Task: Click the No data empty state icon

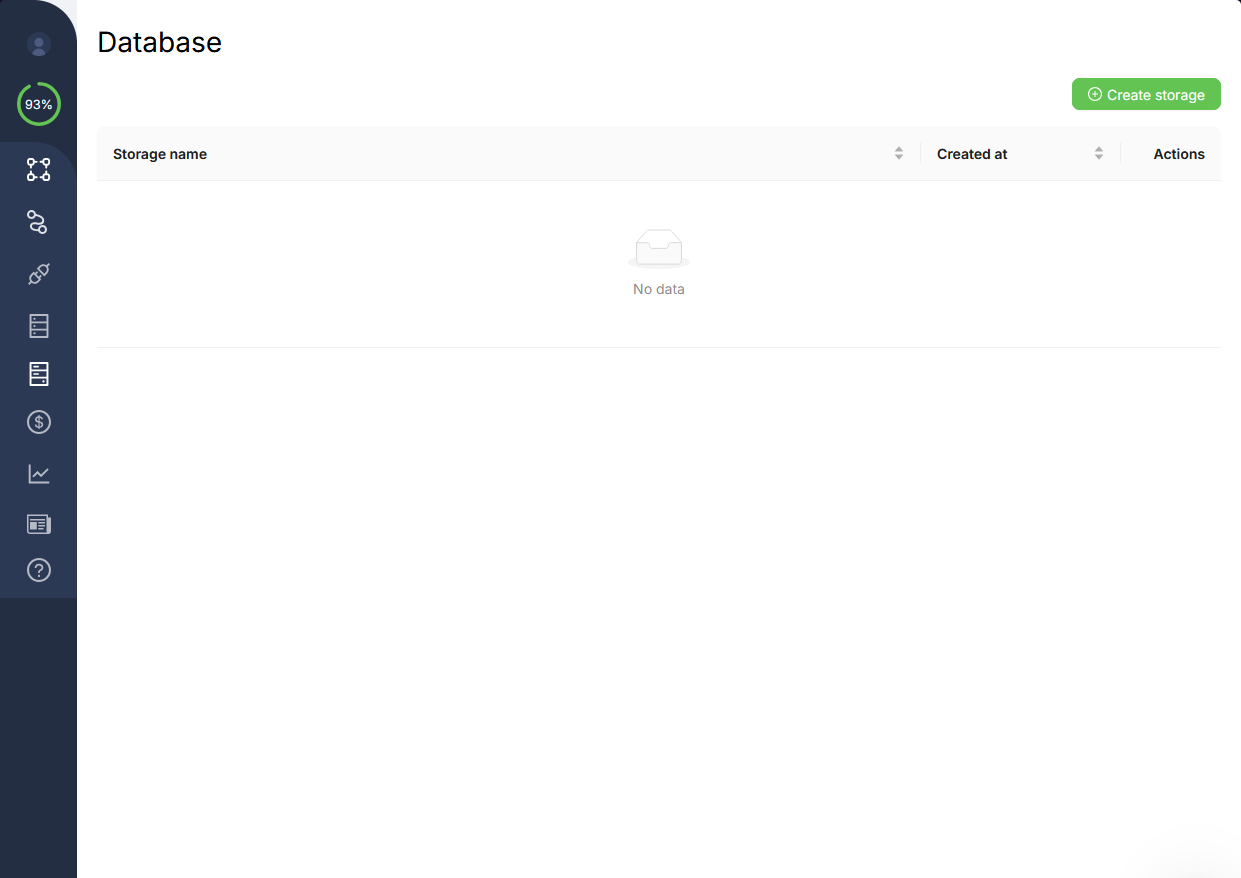Action: 658,248
